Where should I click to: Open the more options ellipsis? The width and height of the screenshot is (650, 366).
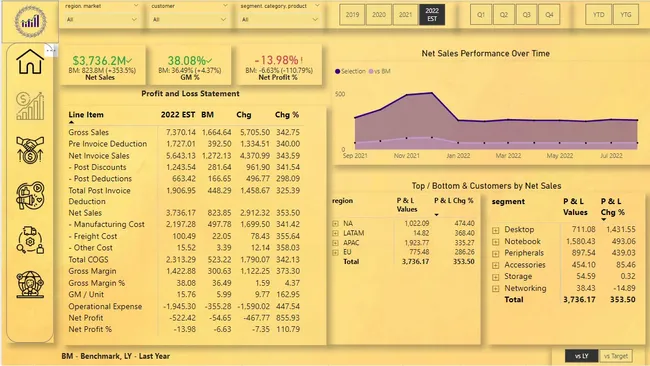51,51
